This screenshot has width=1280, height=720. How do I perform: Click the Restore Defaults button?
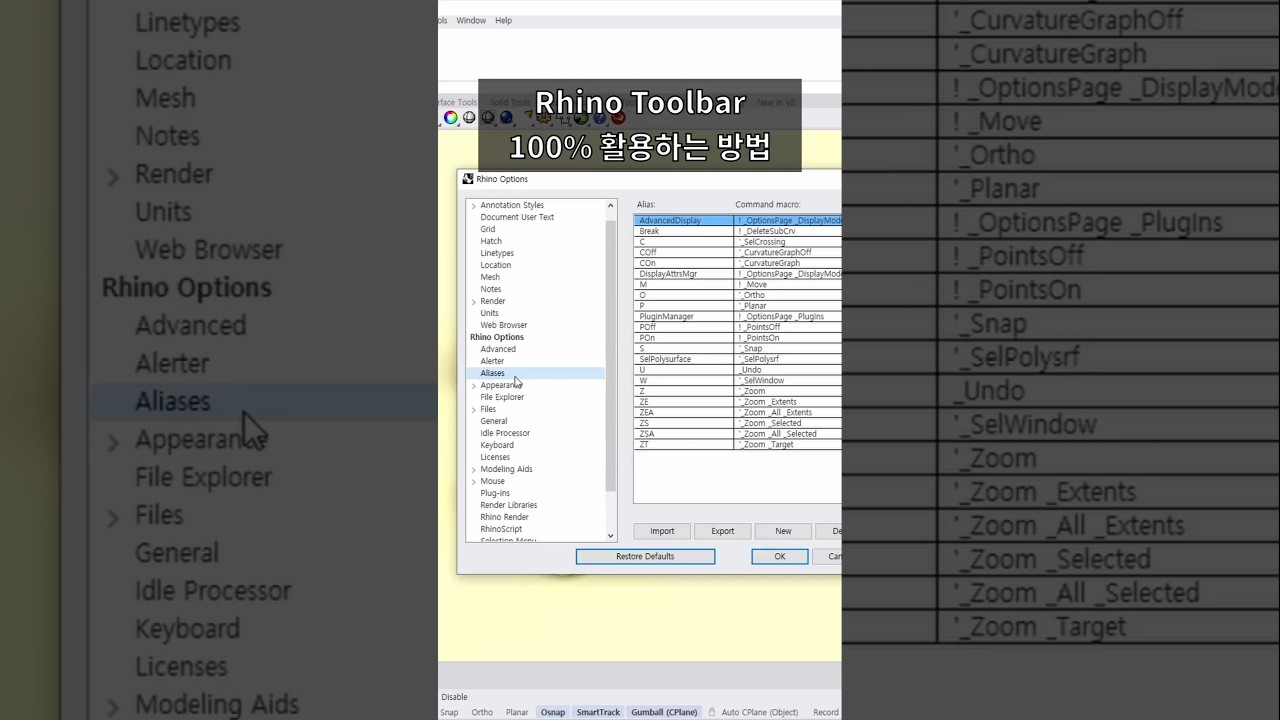(645, 556)
